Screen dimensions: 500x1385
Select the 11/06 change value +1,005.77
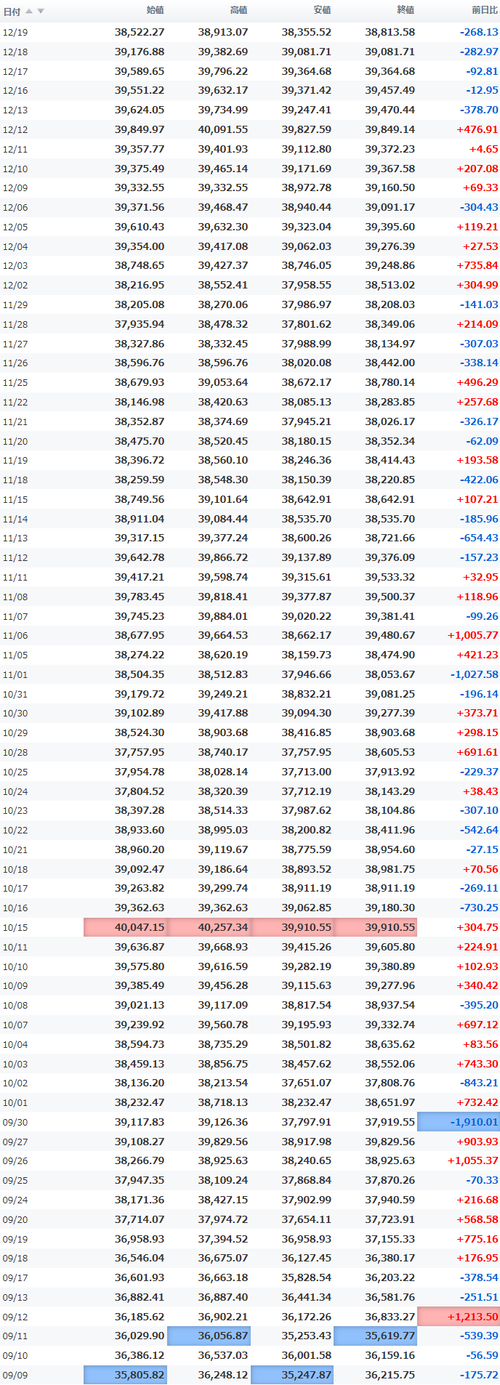coord(464,633)
